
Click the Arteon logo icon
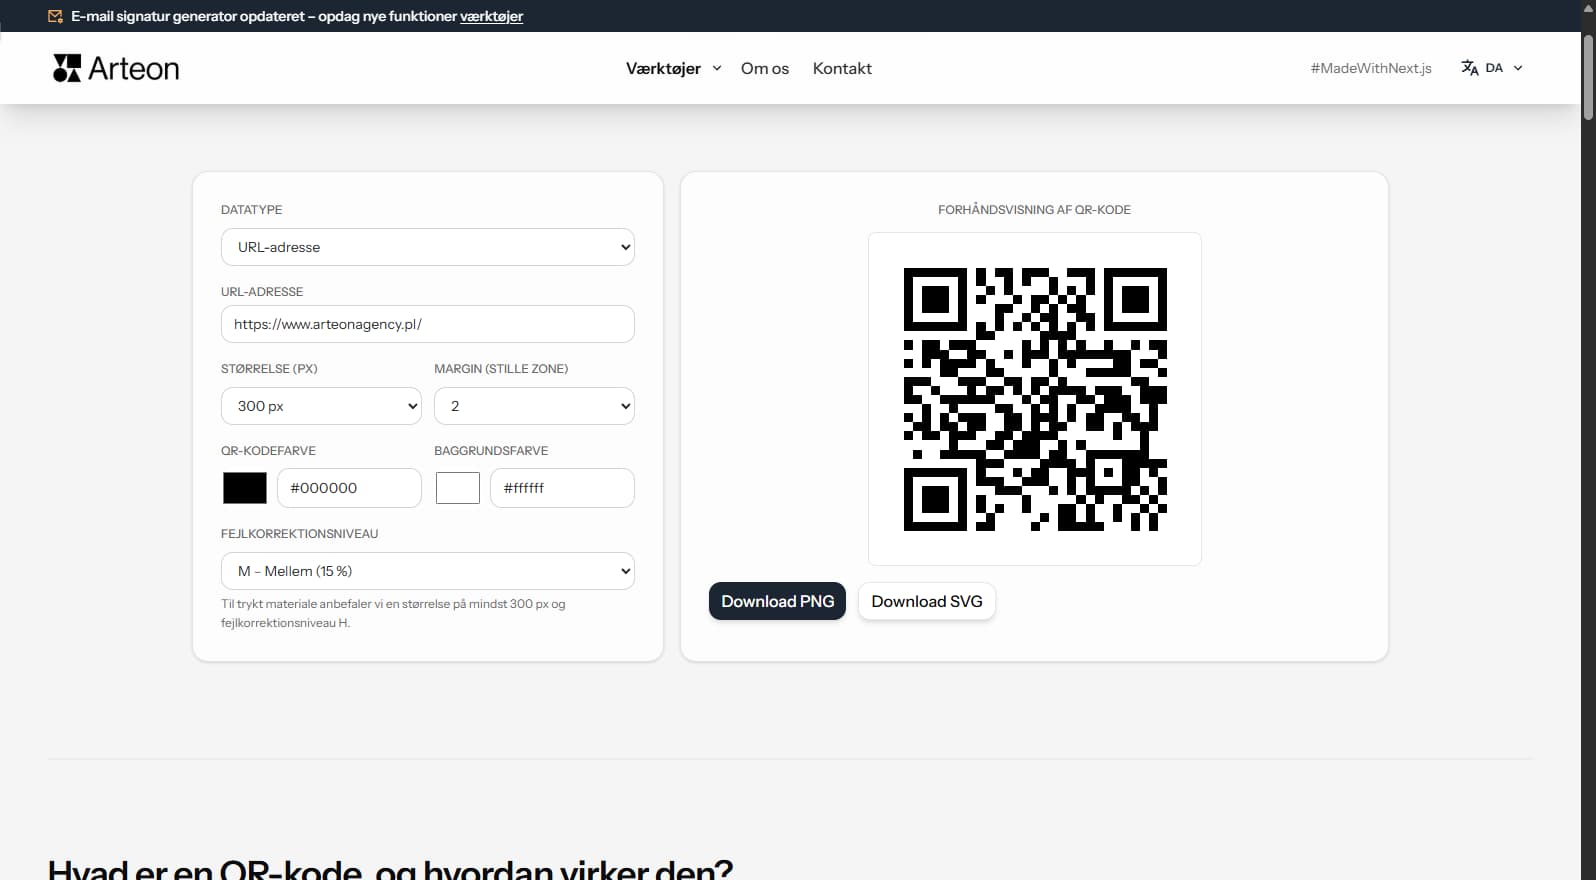pos(67,68)
